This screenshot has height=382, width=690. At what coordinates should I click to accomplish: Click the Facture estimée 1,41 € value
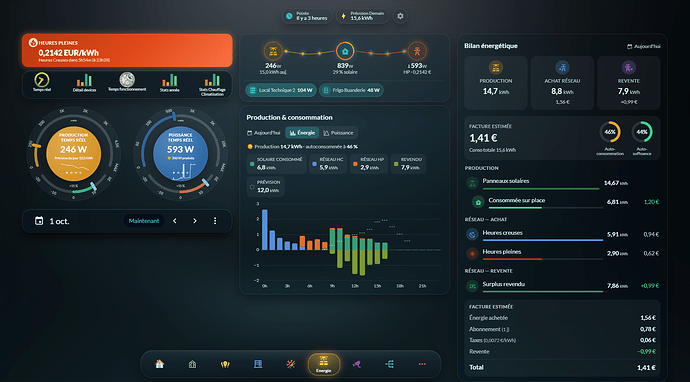point(483,138)
